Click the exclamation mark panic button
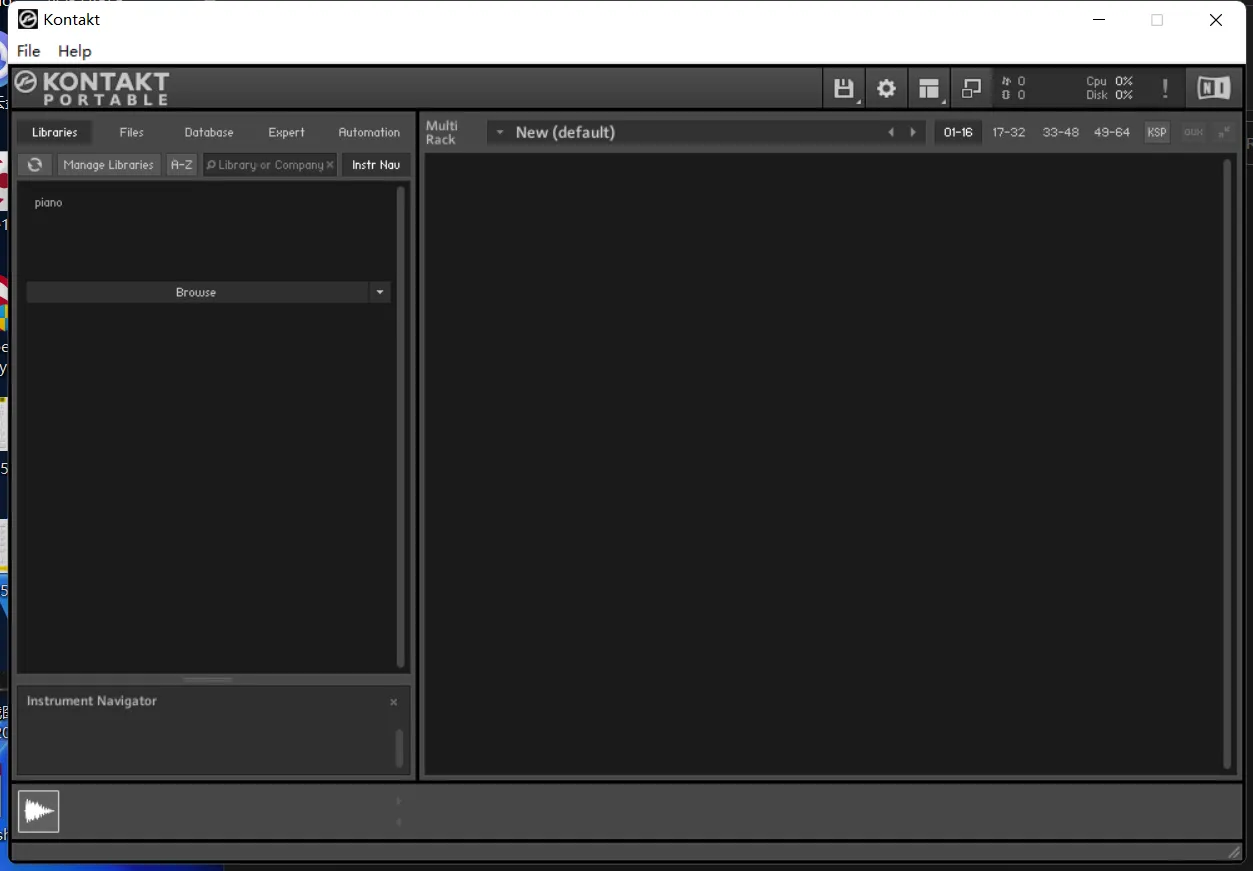 [1164, 89]
